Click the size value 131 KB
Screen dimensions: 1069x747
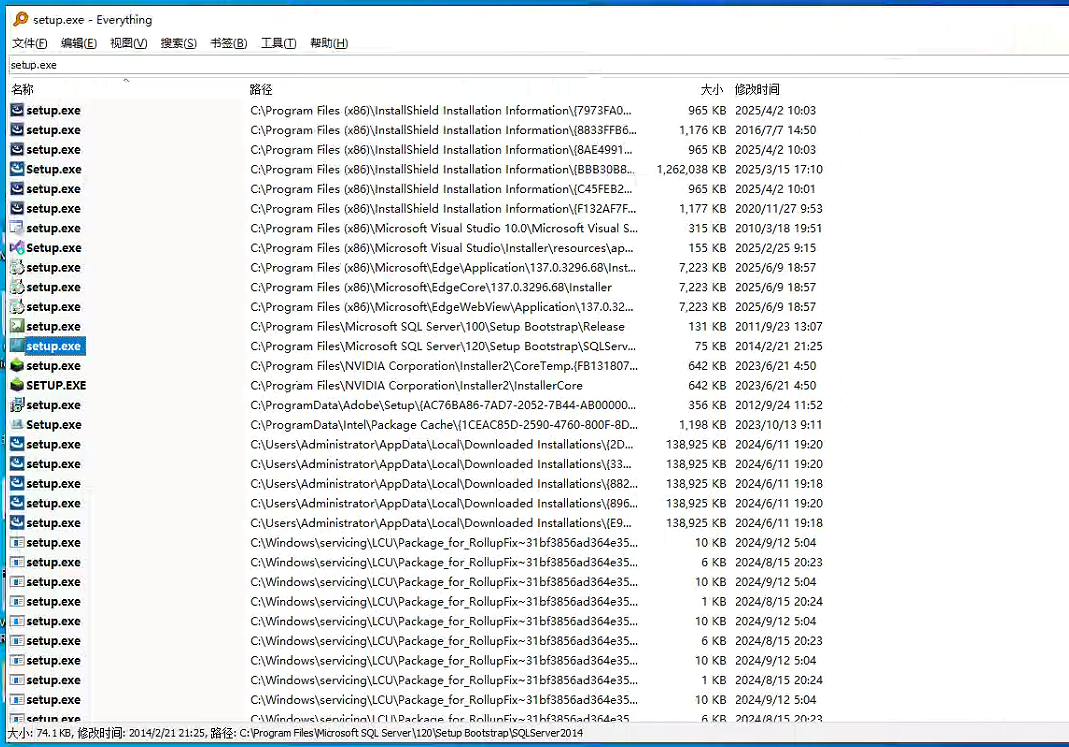click(707, 326)
